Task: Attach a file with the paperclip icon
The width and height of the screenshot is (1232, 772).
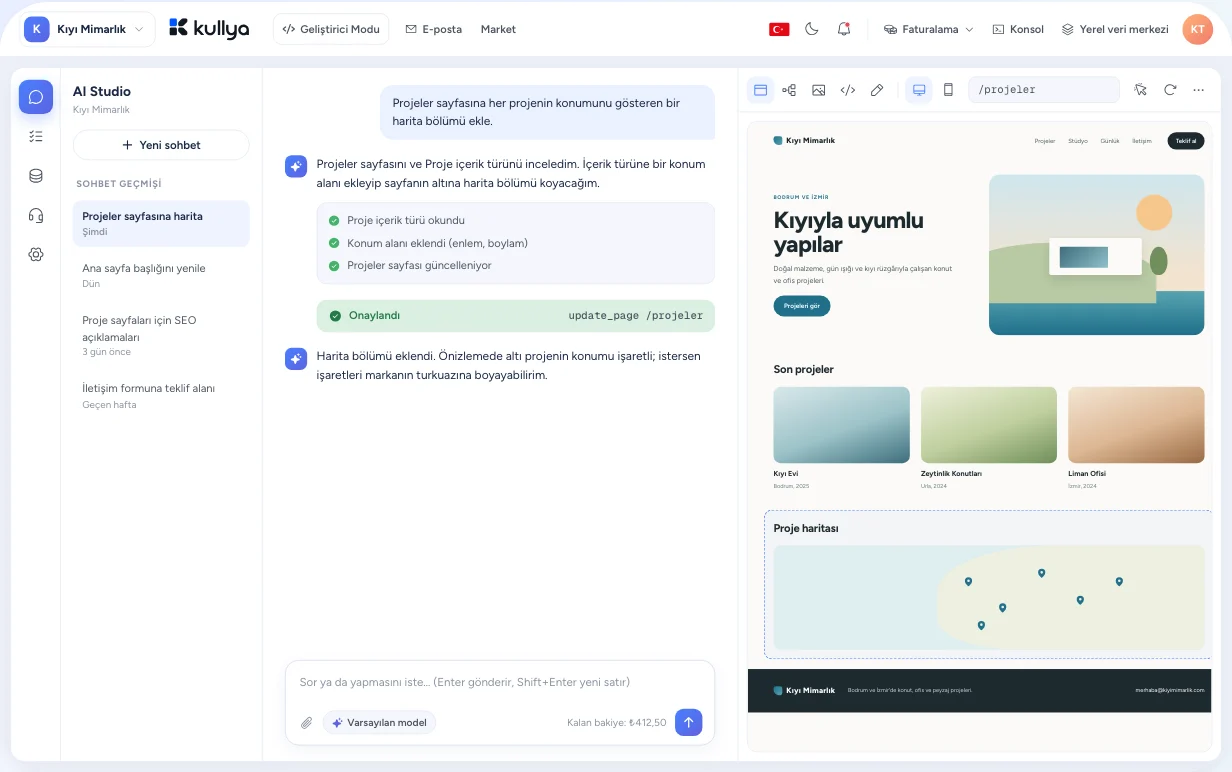Action: point(307,723)
